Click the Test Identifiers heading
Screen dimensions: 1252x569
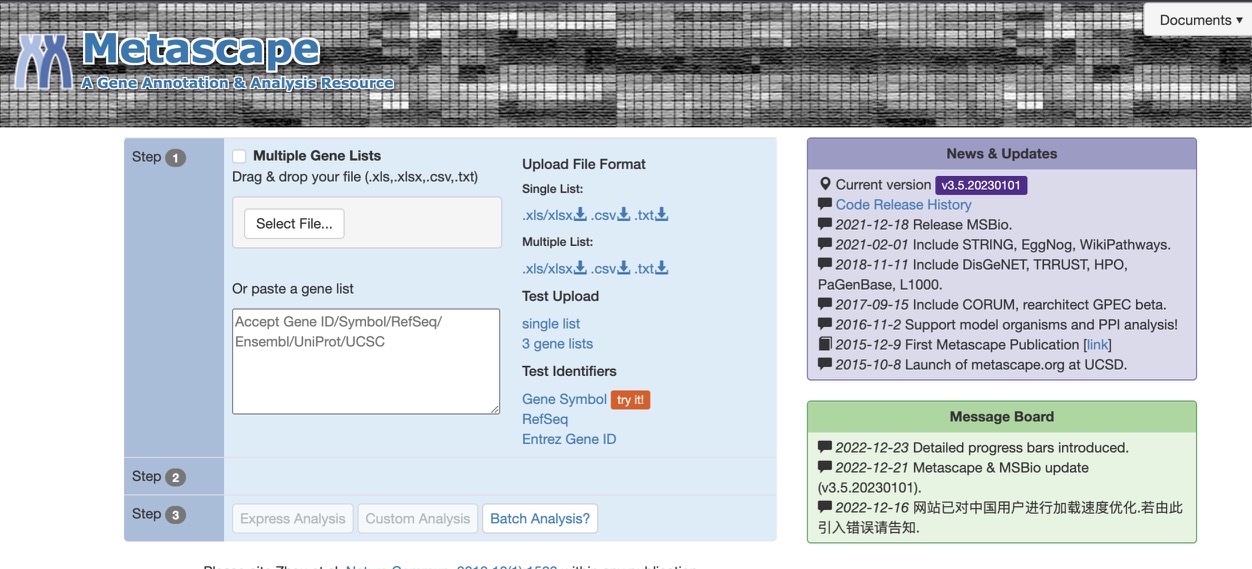point(569,371)
